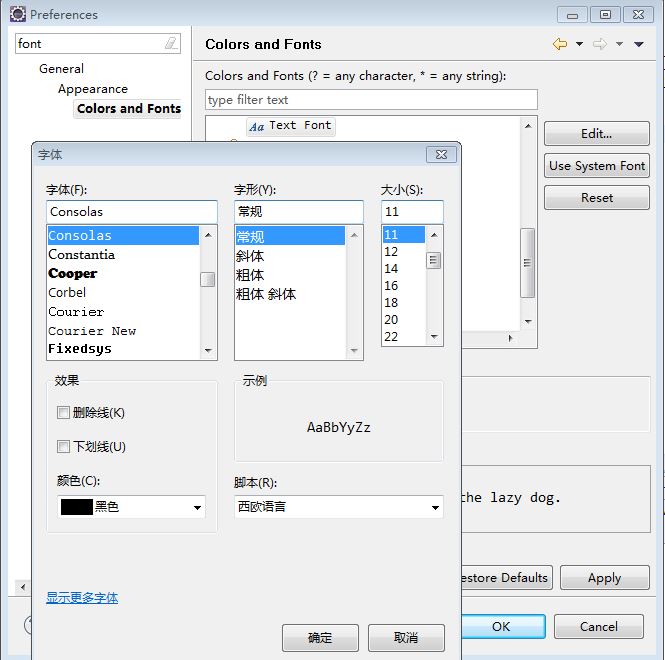The width and height of the screenshot is (665, 660).
Task: Click Colors and Fonts tree scrollbar thumb
Action: tap(527, 263)
